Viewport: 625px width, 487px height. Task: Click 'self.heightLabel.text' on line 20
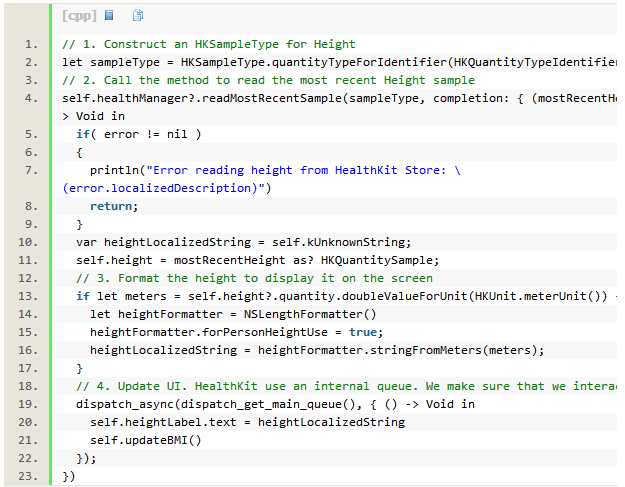point(166,422)
